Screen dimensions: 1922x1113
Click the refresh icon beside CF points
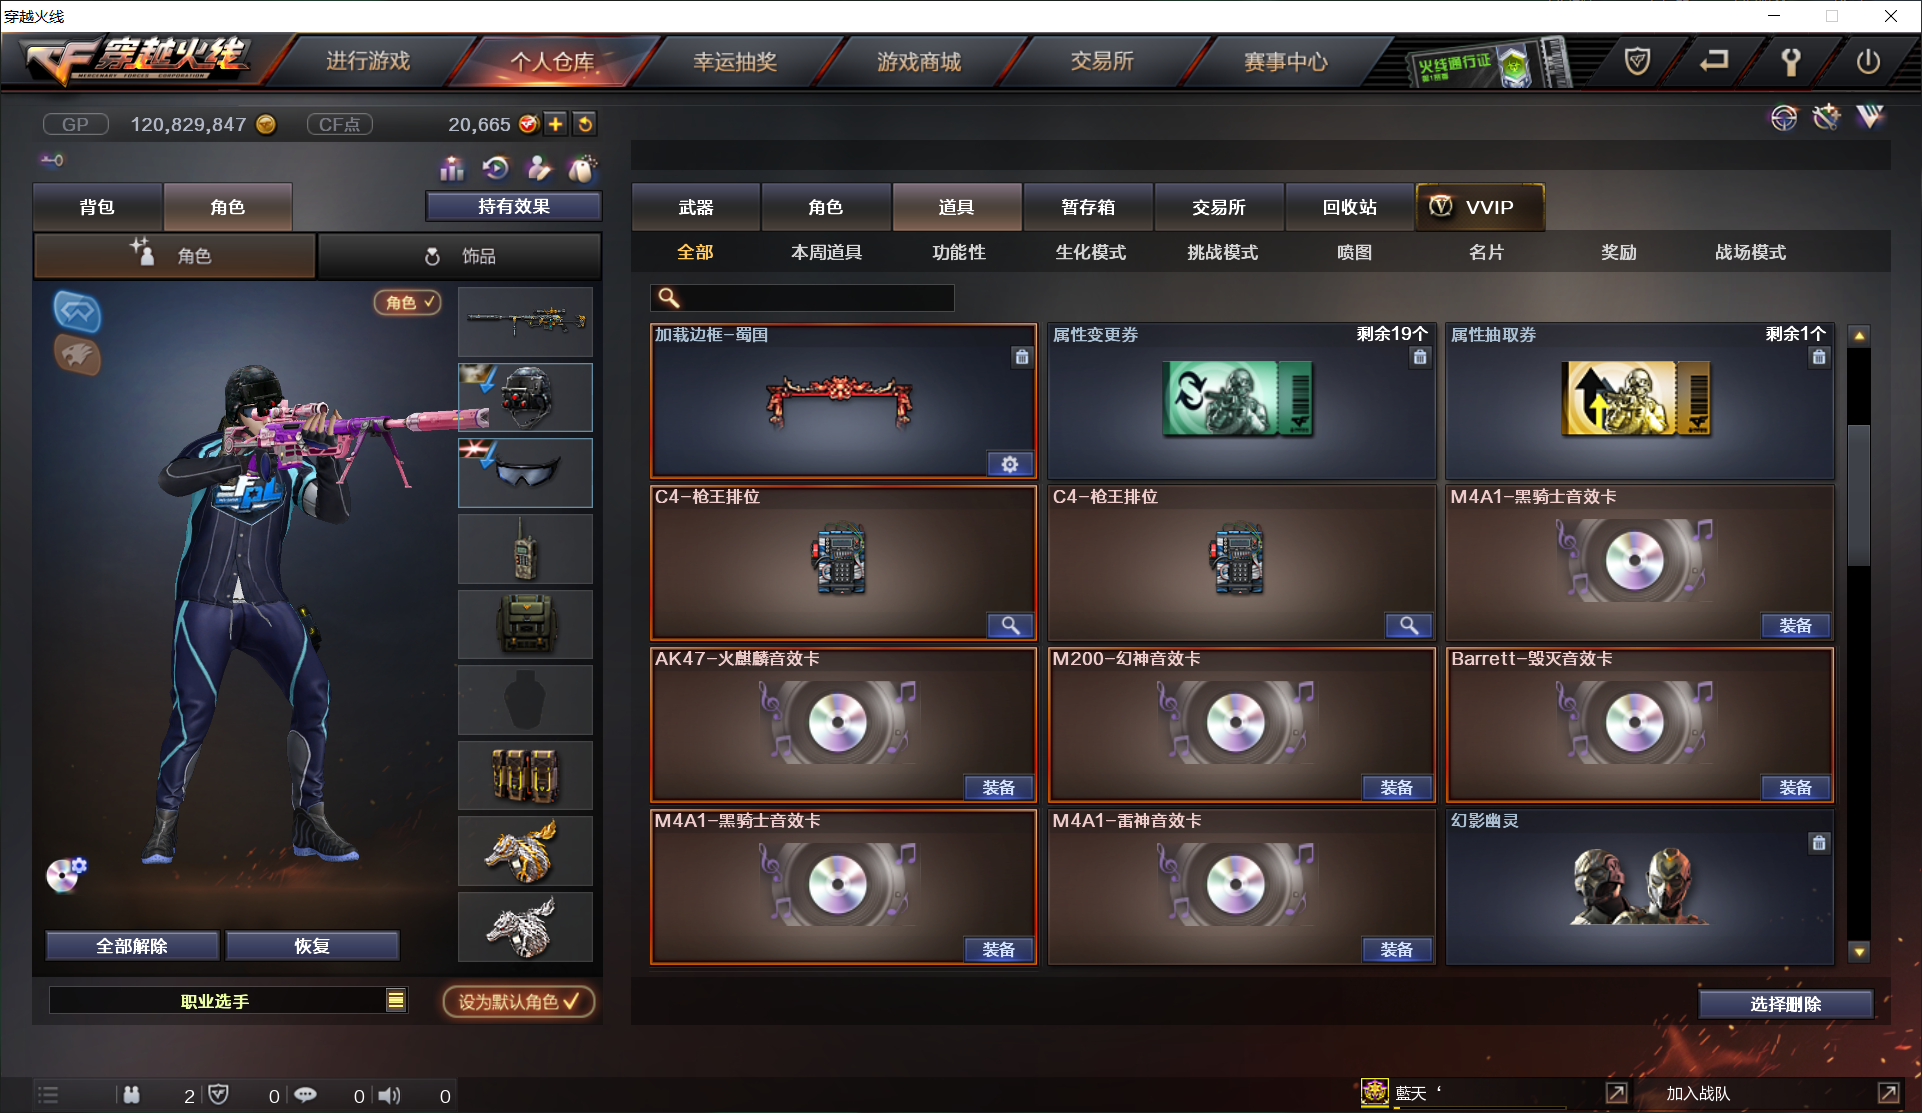point(585,124)
